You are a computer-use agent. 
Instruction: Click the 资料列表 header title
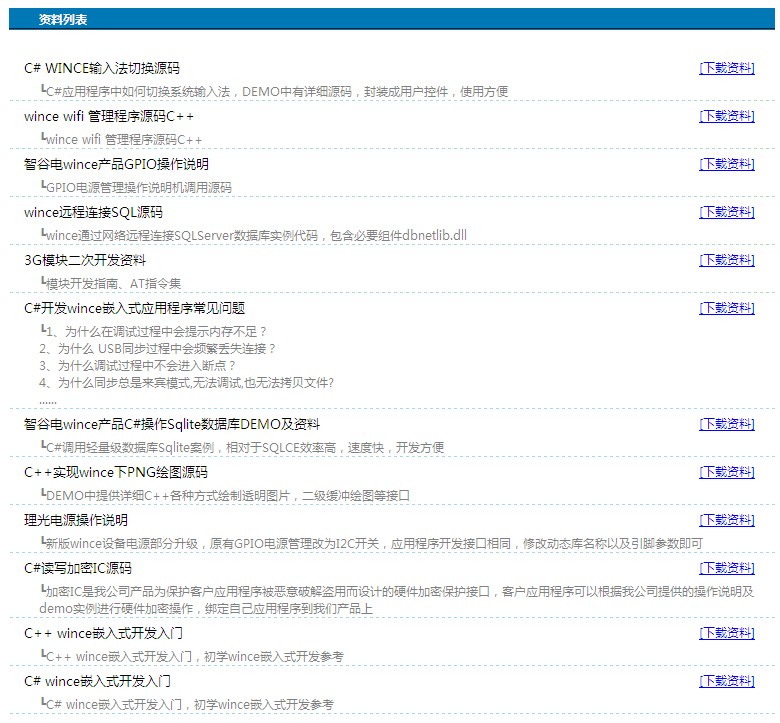coord(63,19)
